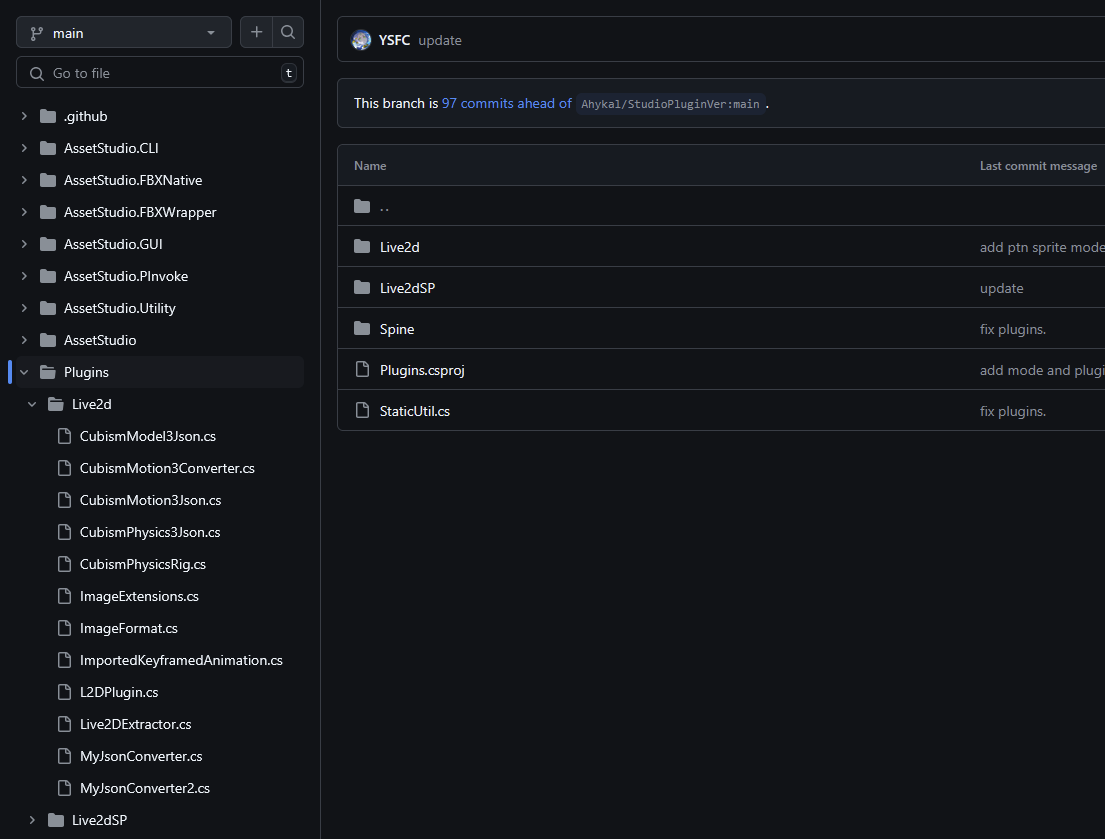This screenshot has height=839, width=1105.
Task: Click the YSFC user avatar
Action: [362, 40]
